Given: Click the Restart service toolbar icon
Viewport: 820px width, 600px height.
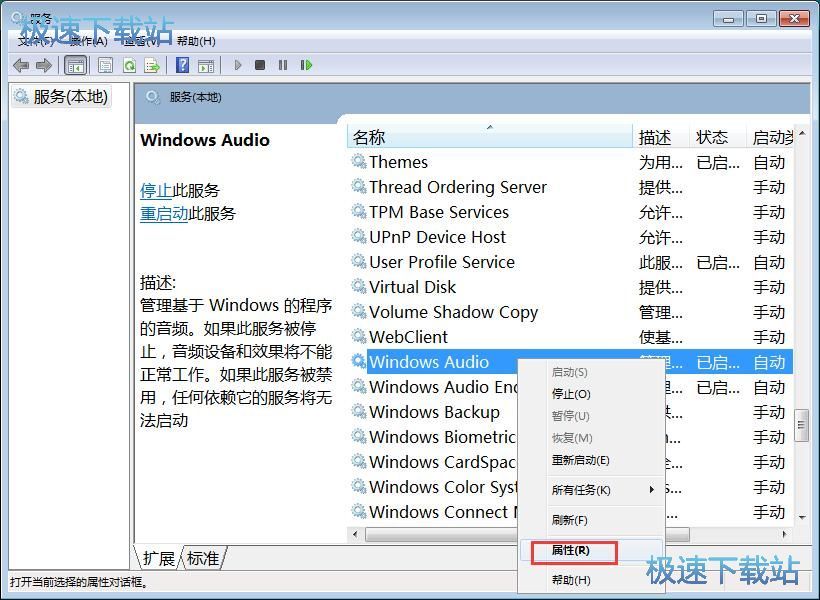Looking at the screenshot, I should (x=306, y=65).
